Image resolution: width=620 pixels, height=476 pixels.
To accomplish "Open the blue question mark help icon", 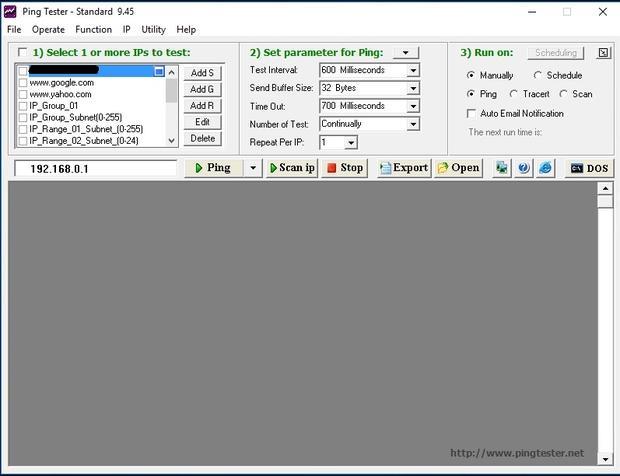I will pos(524,168).
